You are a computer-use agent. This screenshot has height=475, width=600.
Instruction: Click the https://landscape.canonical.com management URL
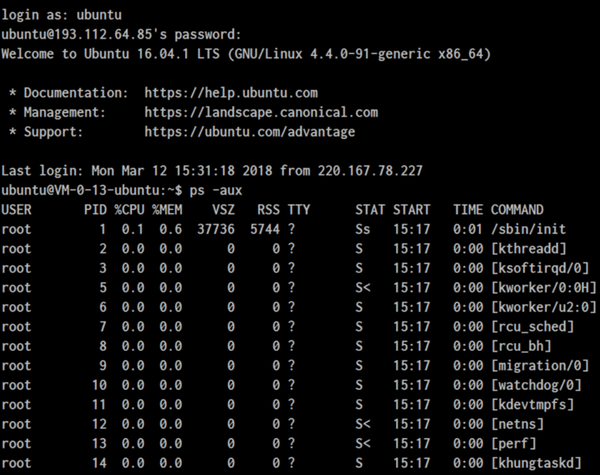(261, 113)
